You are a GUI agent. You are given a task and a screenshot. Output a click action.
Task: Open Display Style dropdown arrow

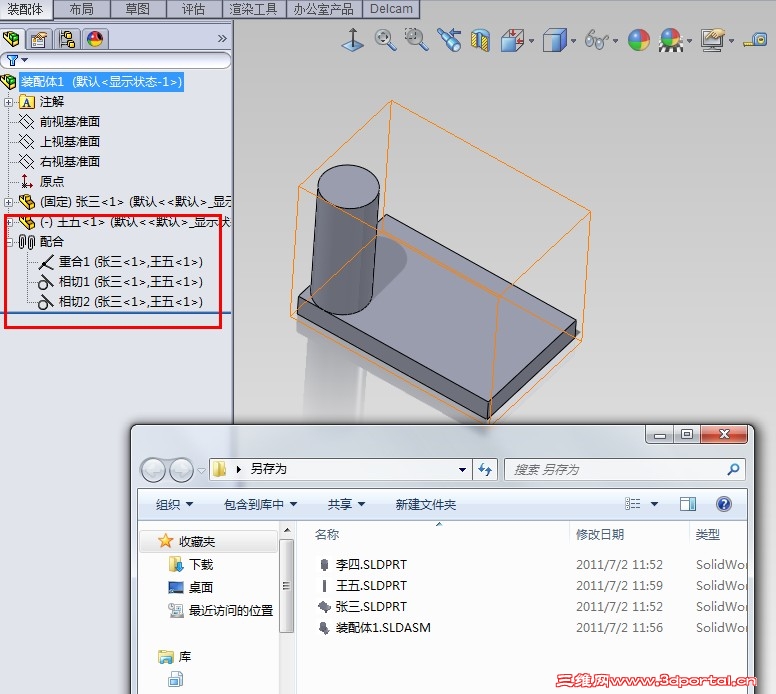574,41
